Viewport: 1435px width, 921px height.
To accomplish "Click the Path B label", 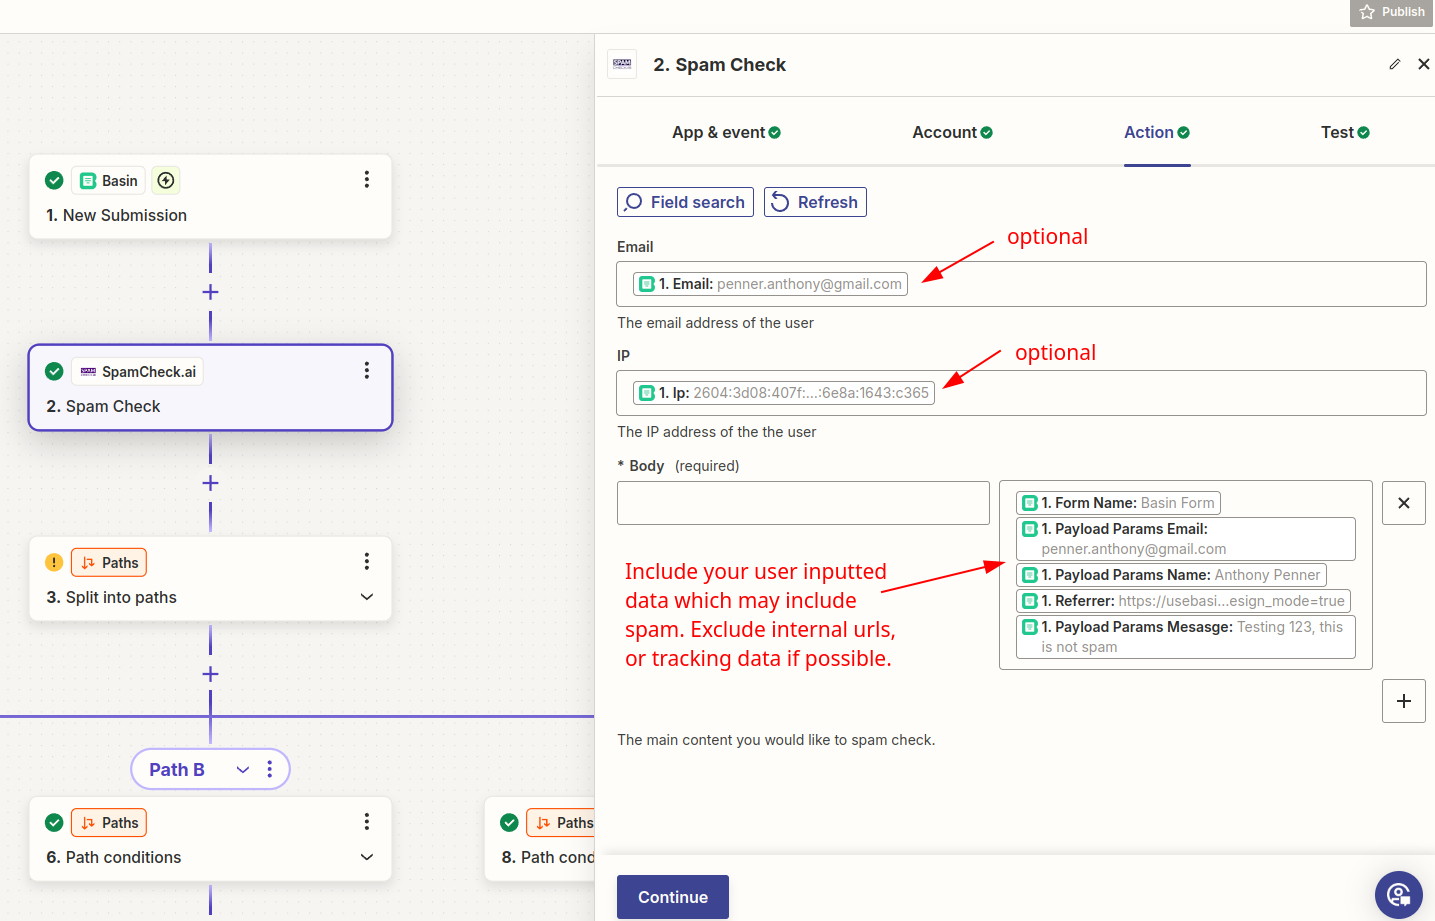I will (x=177, y=770).
